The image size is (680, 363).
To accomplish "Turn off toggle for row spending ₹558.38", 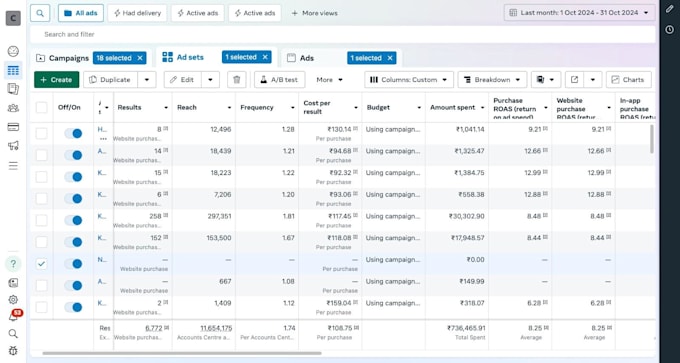I will [73, 199].
